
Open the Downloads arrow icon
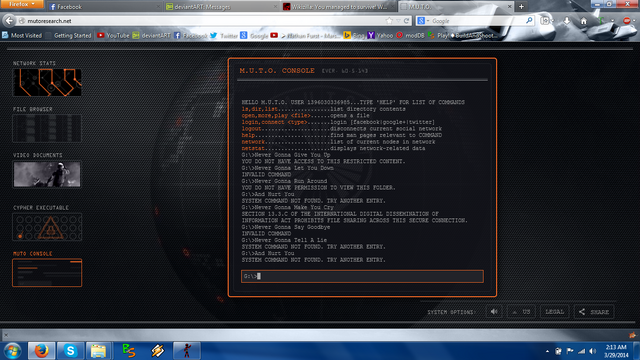(x=567, y=21)
